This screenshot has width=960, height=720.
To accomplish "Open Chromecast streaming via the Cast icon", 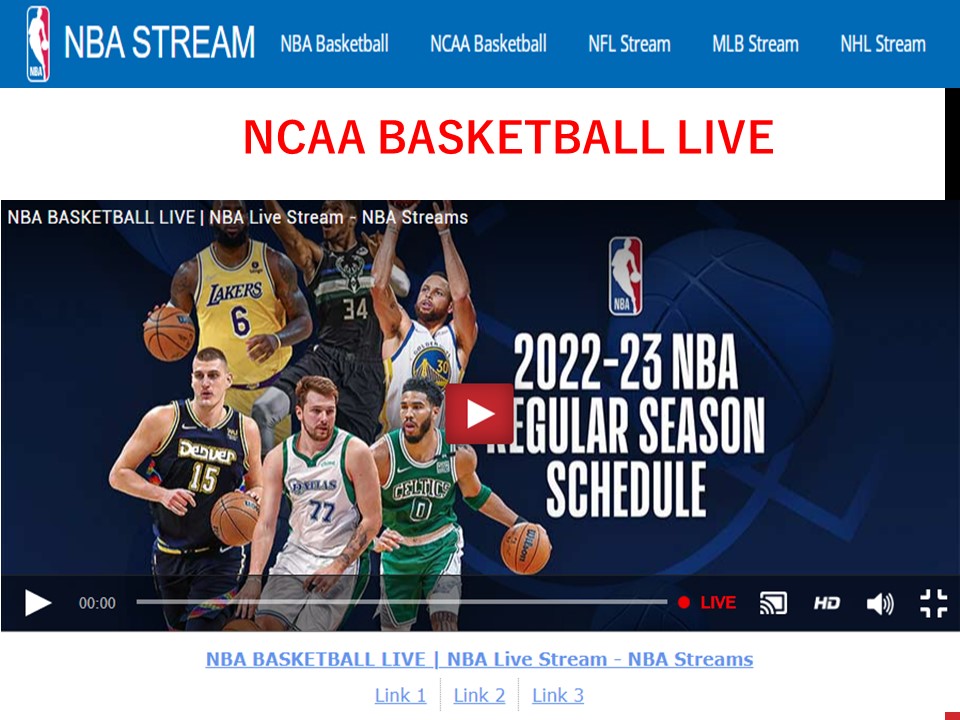I will (x=772, y=602).
